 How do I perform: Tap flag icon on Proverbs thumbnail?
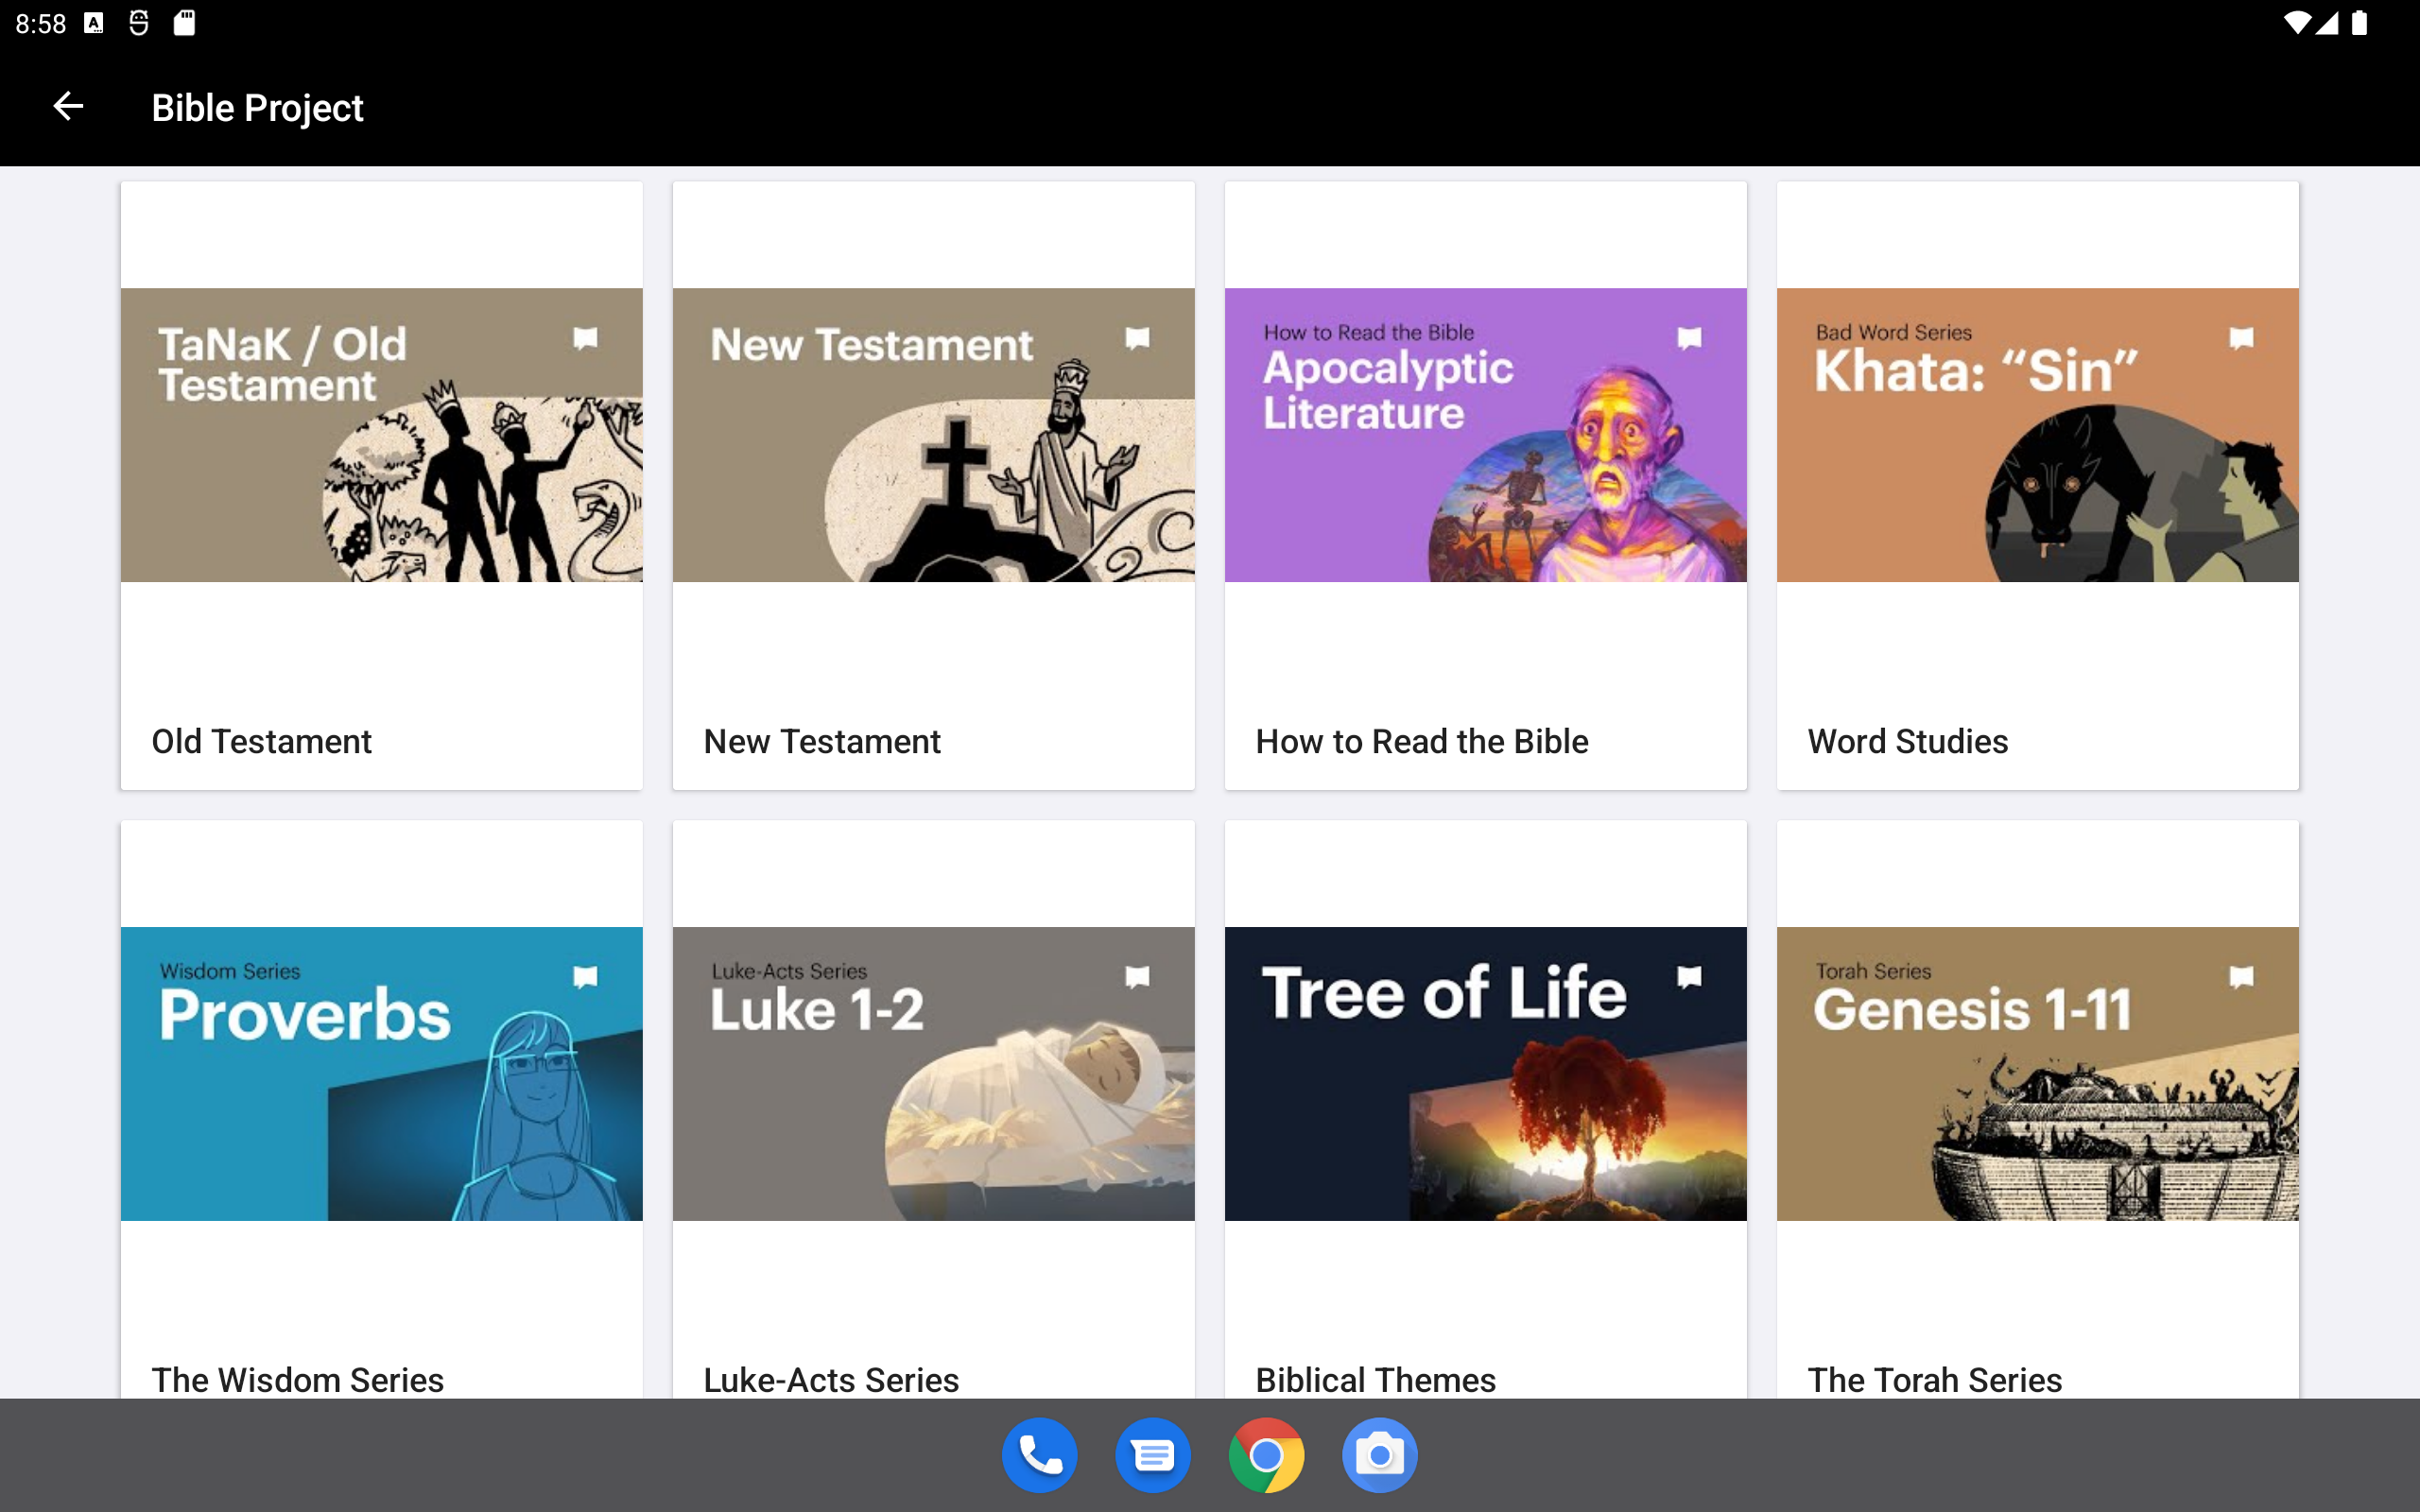[x=585, y=977]
